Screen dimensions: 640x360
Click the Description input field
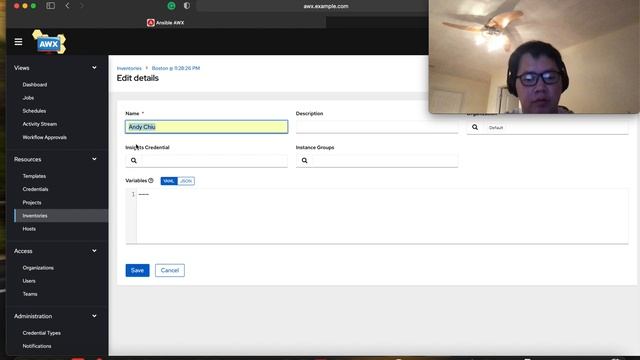(x=377, y=127)
